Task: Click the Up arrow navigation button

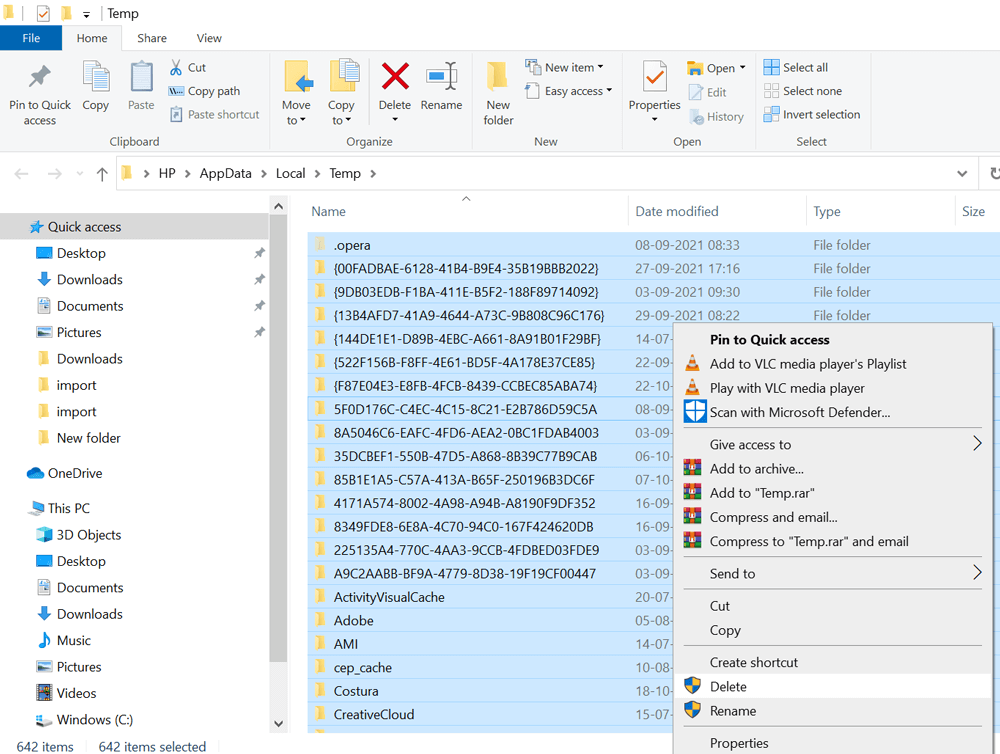Action: pyautogui.click(x=102, y=174)
